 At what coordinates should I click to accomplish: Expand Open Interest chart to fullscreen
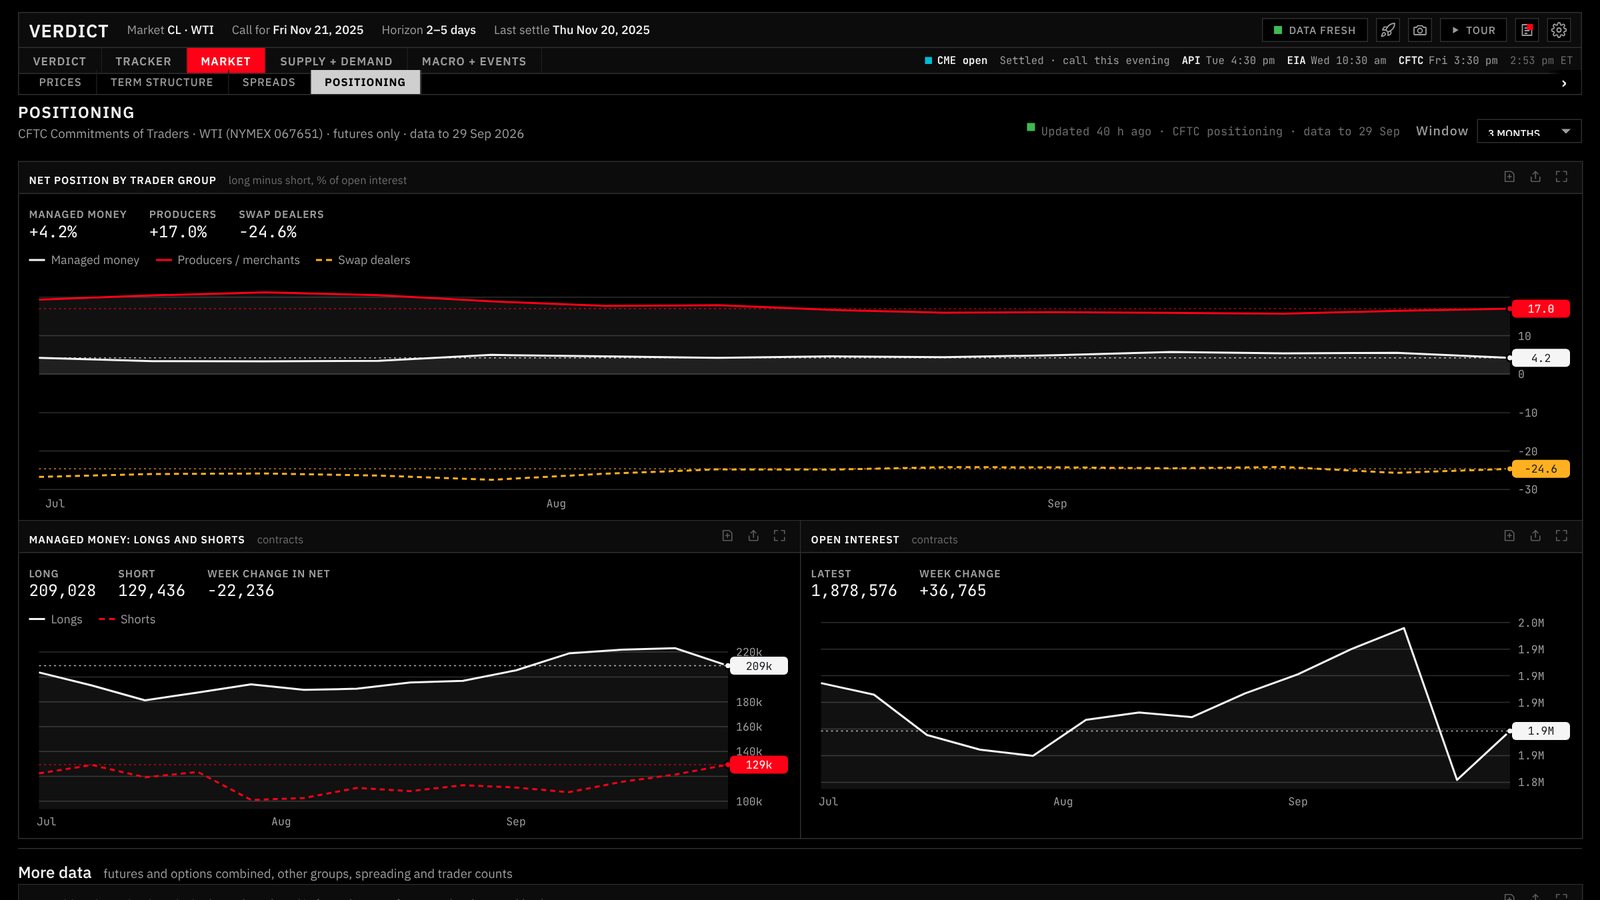point(1562,536)
